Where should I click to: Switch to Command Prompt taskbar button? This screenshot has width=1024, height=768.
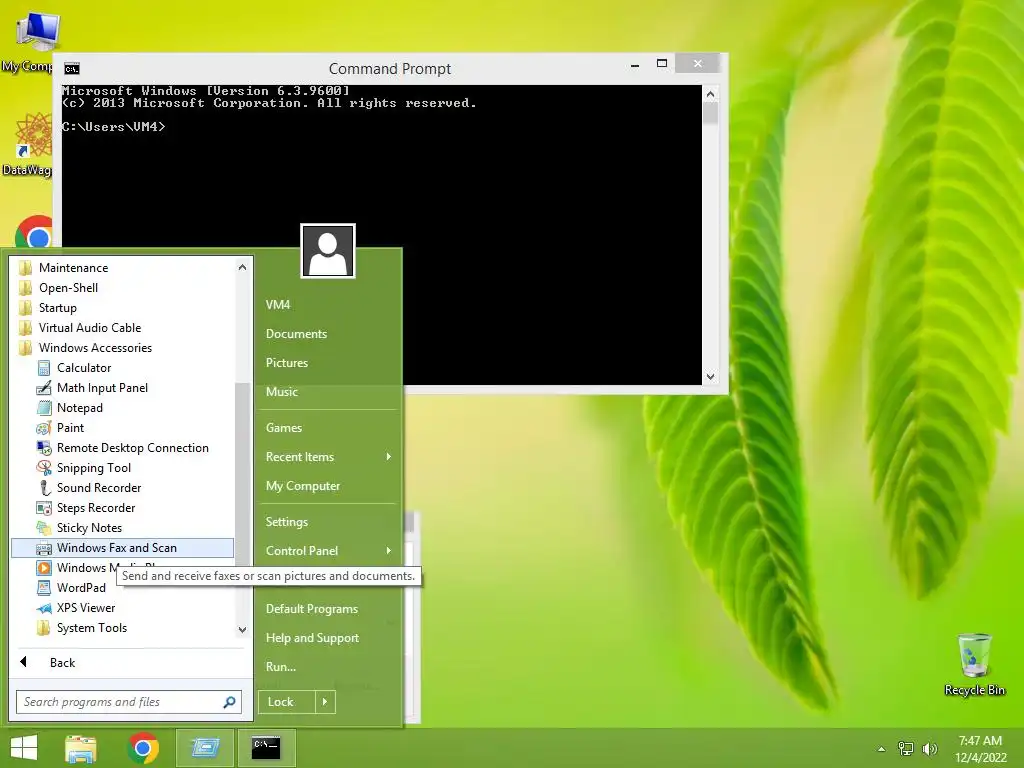(x=266, y=748)
